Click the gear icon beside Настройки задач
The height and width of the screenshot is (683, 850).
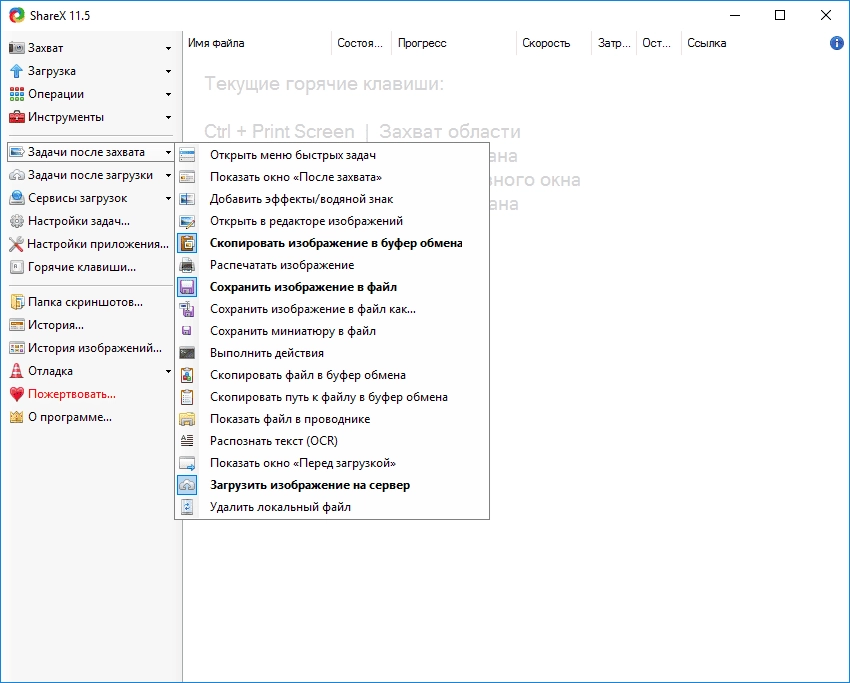tap(17, 221)
